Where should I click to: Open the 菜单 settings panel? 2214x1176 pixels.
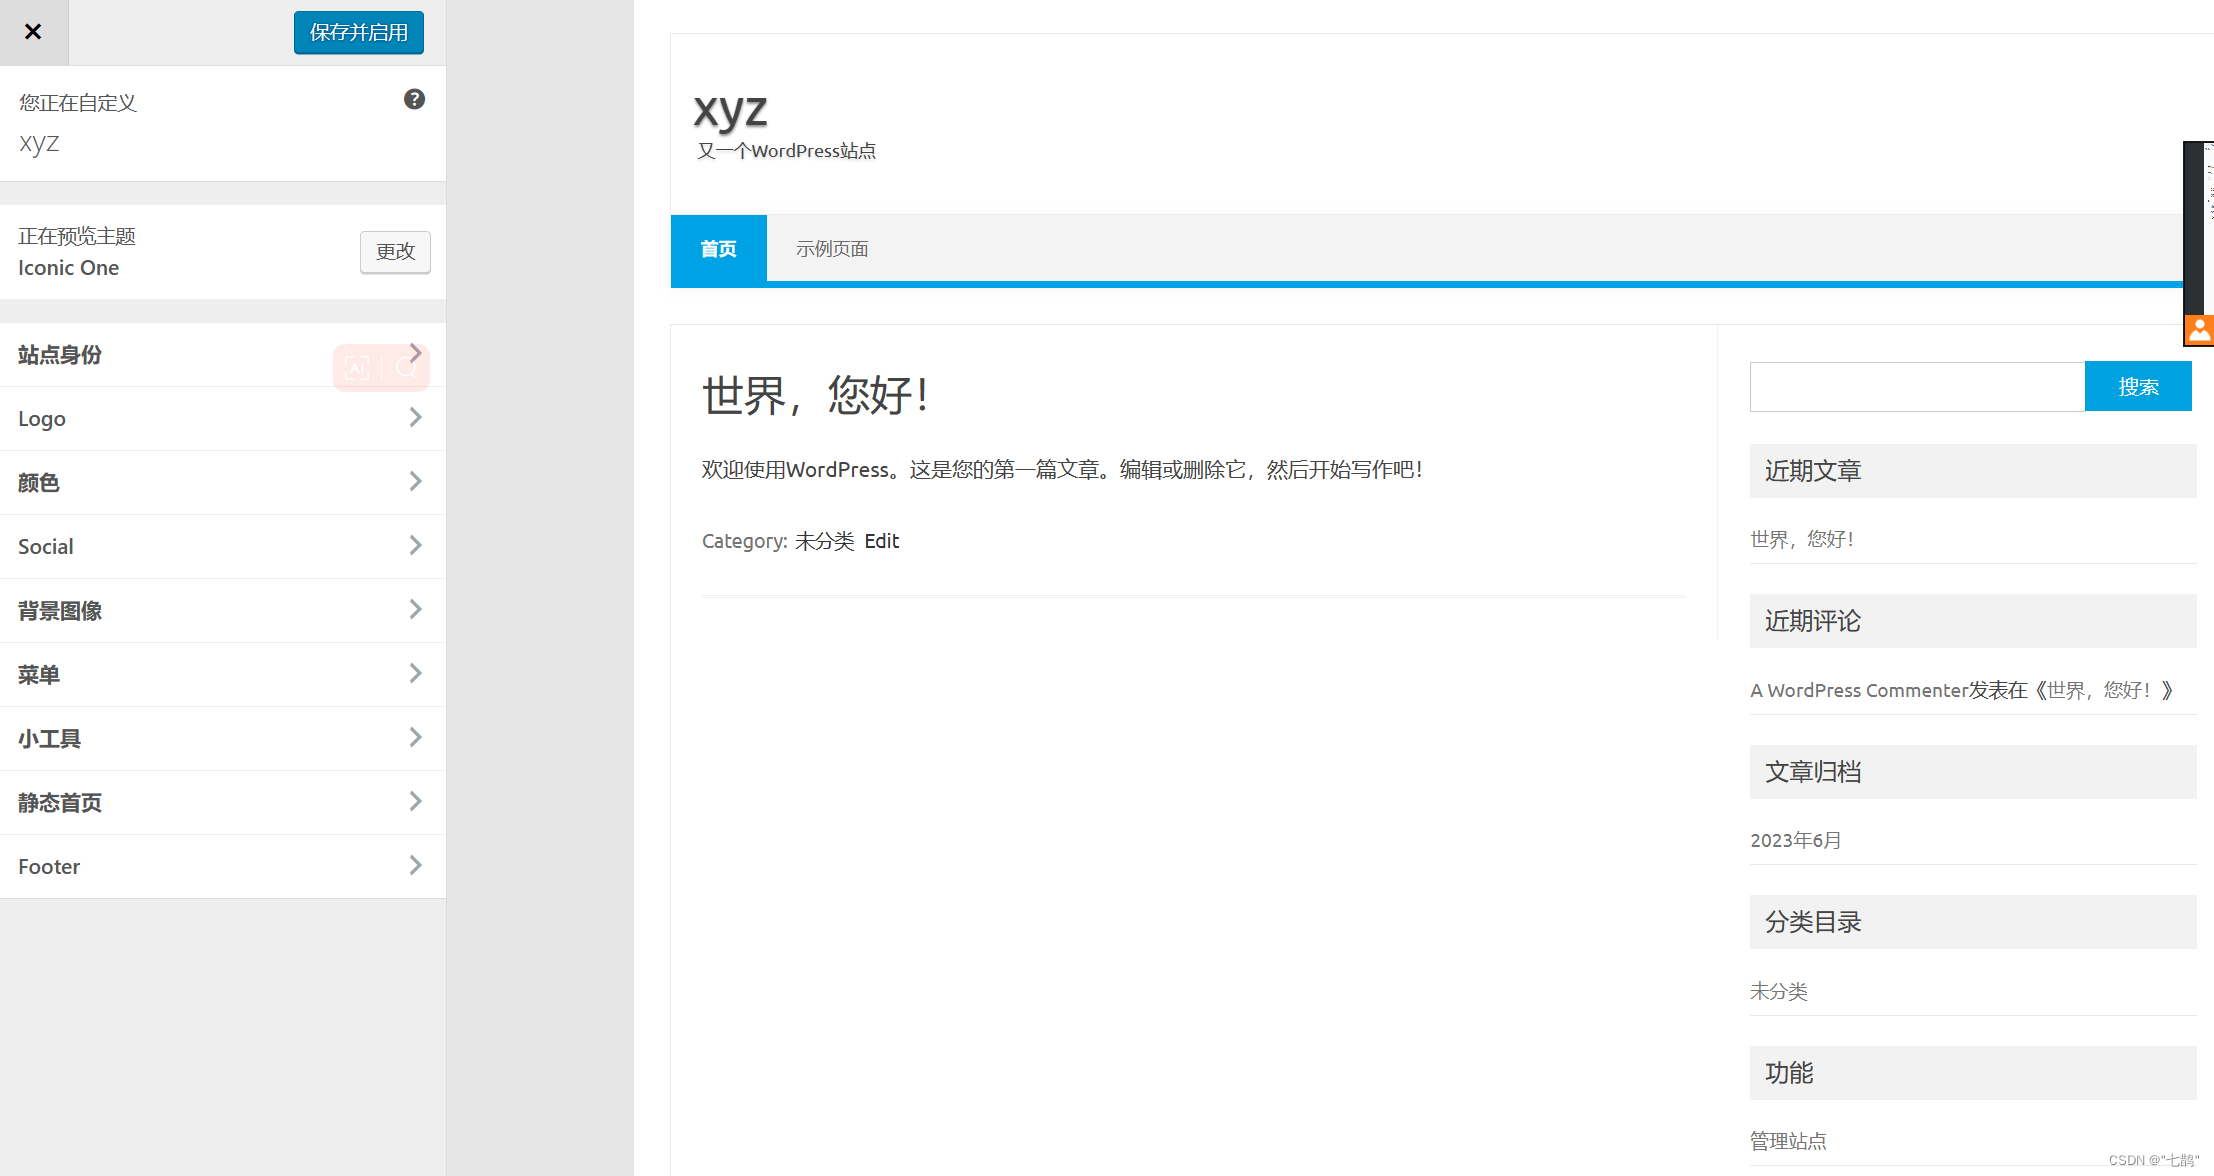pyautogui.click(x=222, y=674)
